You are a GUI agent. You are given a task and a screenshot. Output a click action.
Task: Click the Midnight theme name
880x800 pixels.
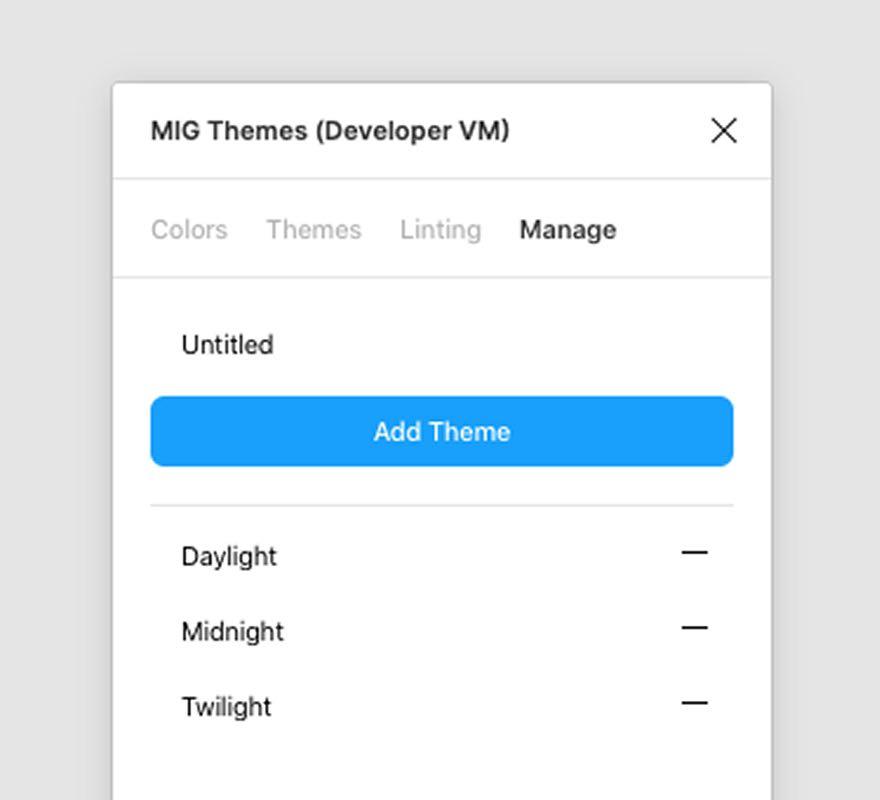pyautogui.click(x=232, y=632)
